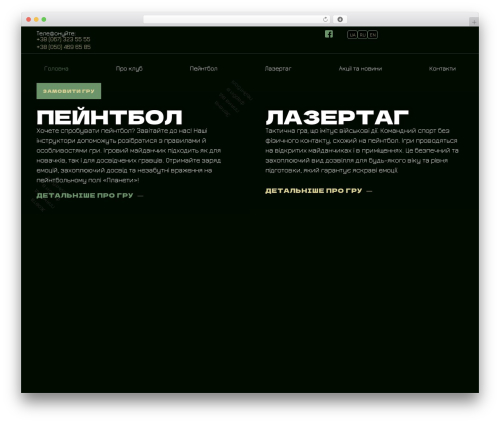Image resolution: width=500 pixels, height=423 pixels.
Task: Click the browser address bar field
Action: pyautogui.click(x=237, y=19)
